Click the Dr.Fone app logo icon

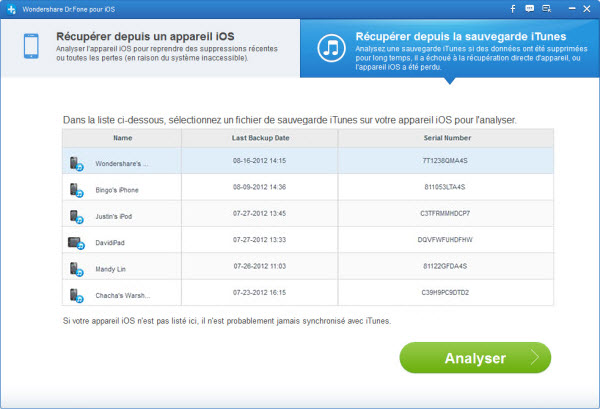(x=11, y=9)
